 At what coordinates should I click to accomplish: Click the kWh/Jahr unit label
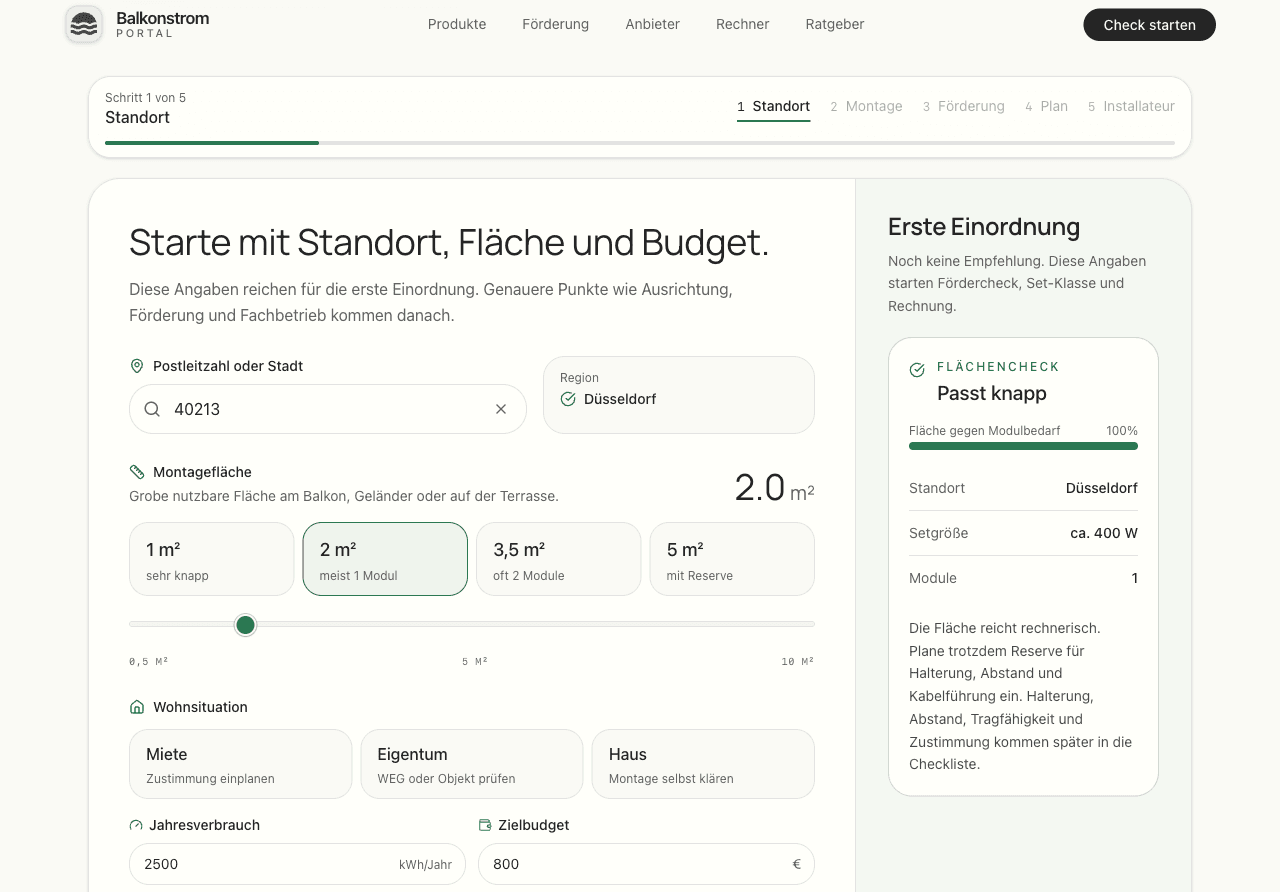pos(425,864)
